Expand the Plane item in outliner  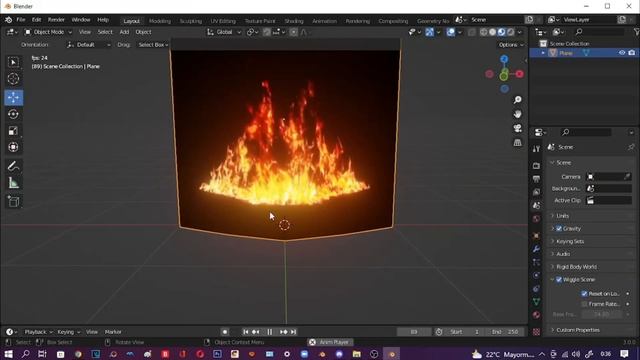[543, 53]
